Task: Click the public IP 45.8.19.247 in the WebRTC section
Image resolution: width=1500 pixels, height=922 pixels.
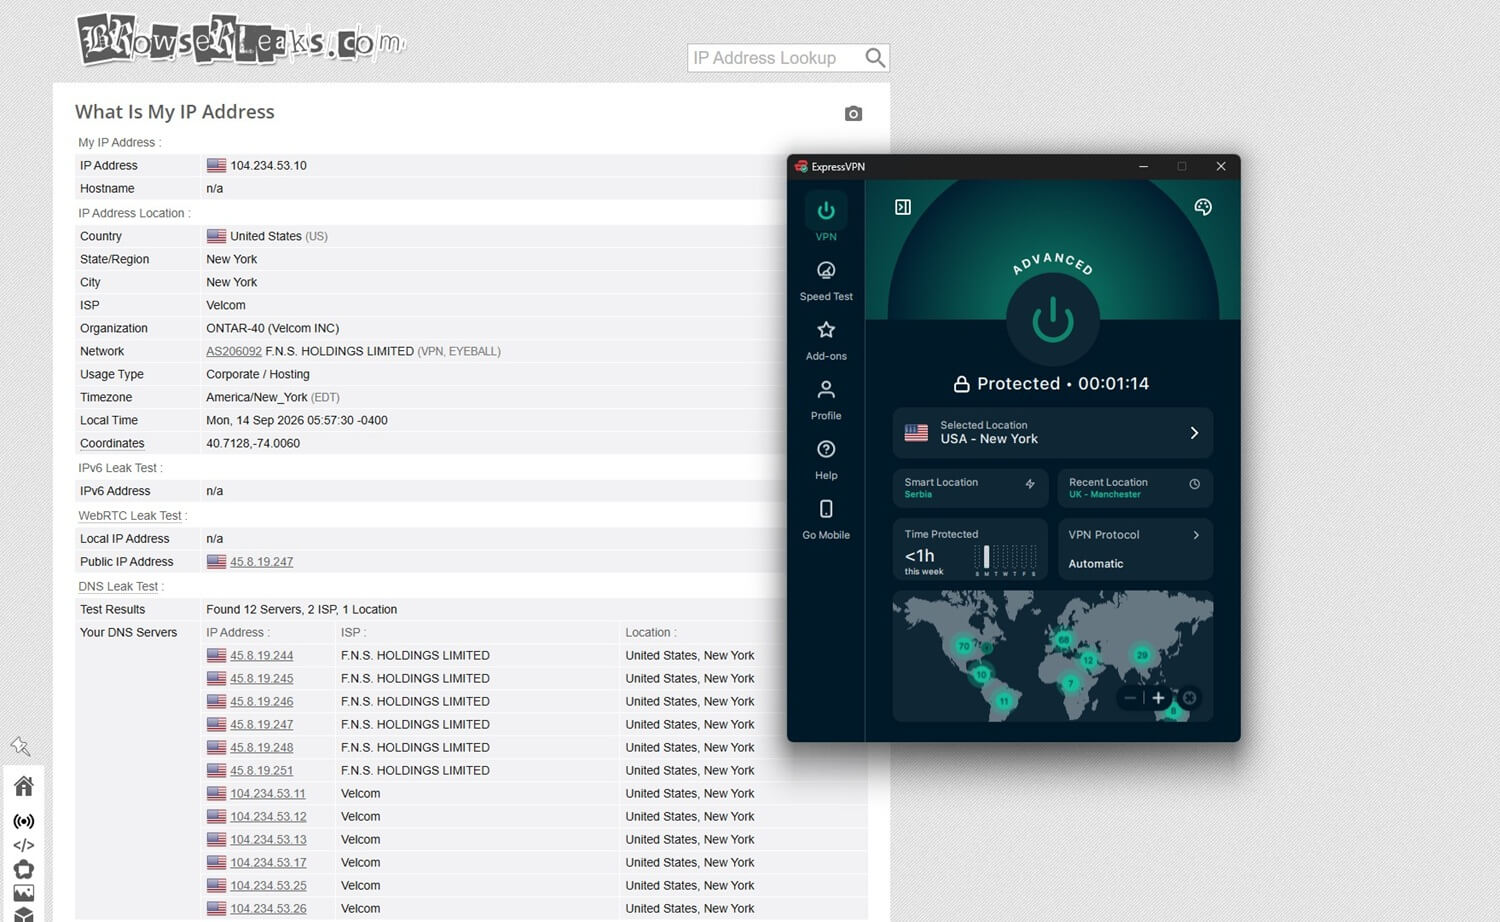Action: [261, 562]
